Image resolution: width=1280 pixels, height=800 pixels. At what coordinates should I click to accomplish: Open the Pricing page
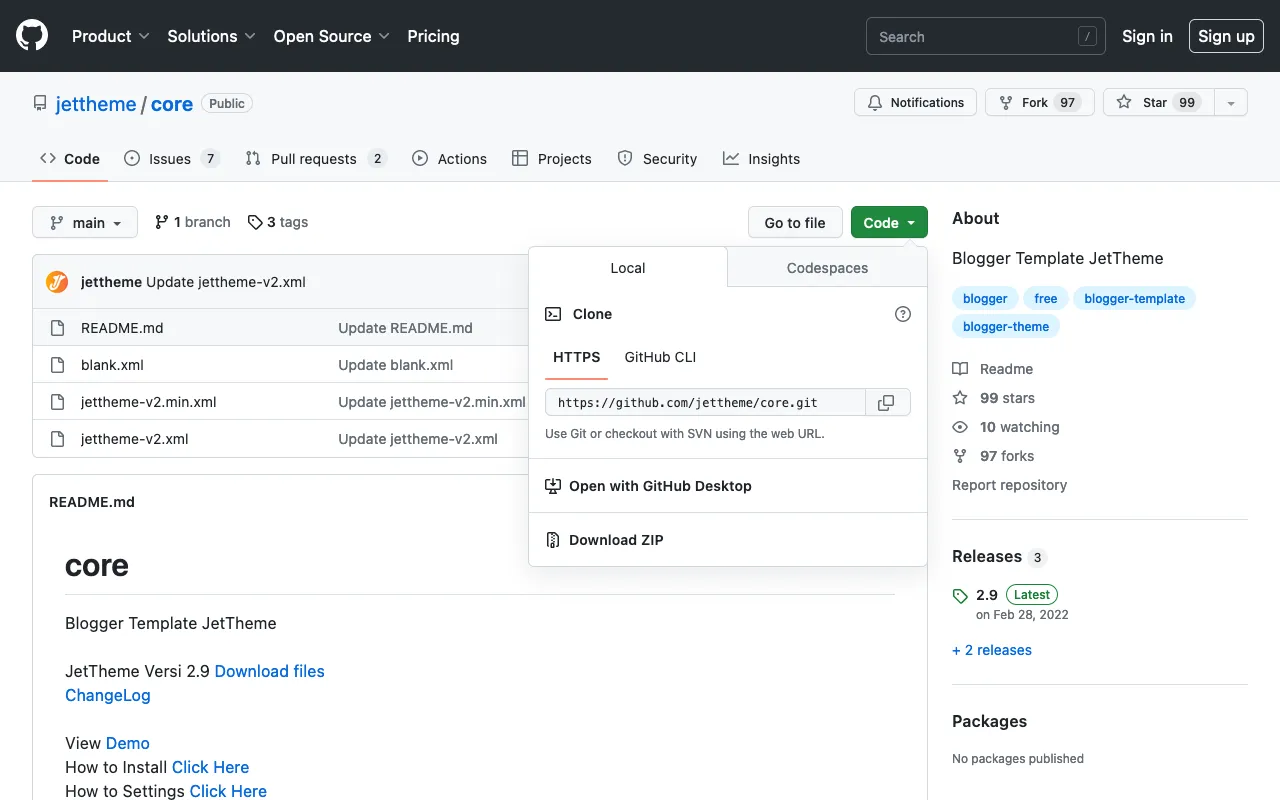click(433, 36)
